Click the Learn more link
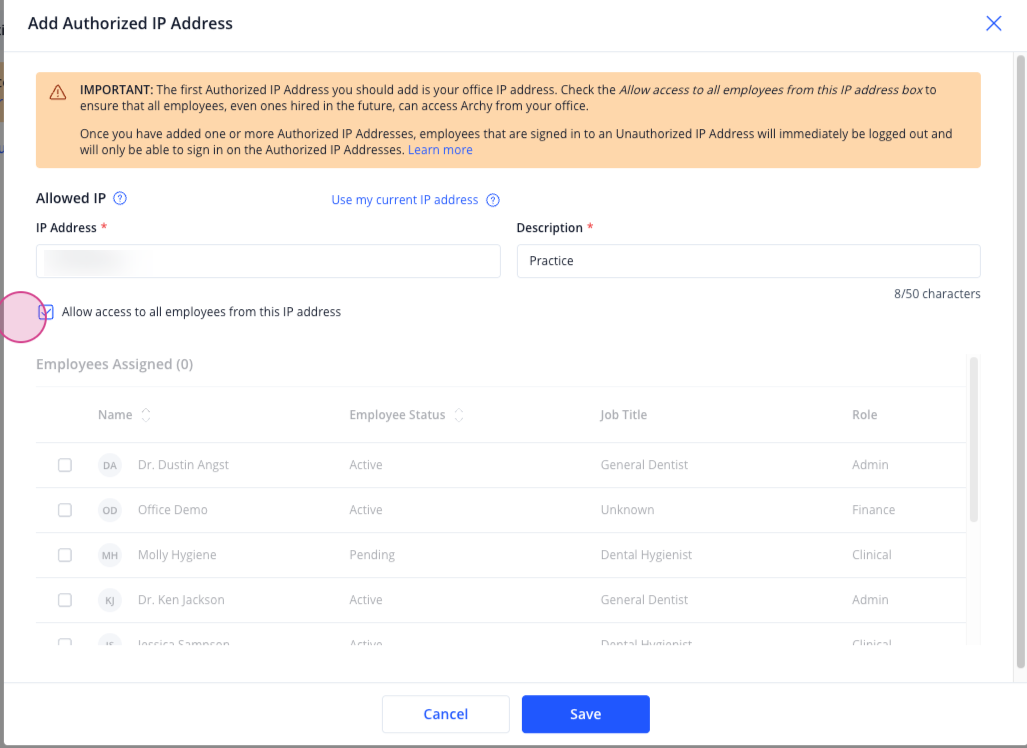1027x748 pixels. [440, 150]
